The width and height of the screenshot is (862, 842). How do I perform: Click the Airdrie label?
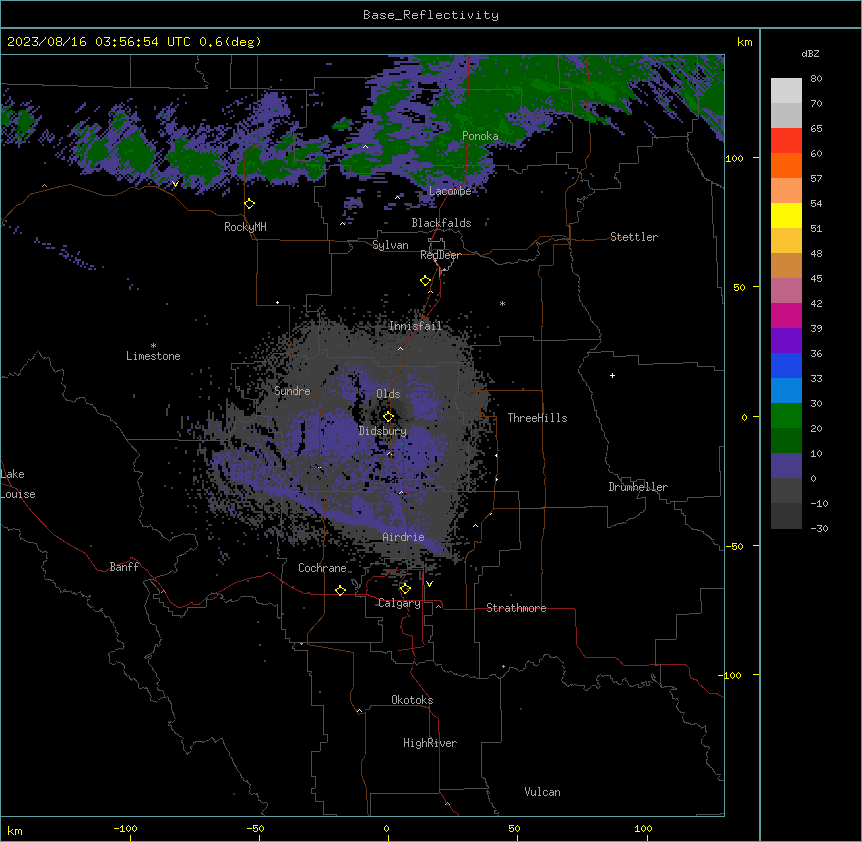tap(403, 537)
